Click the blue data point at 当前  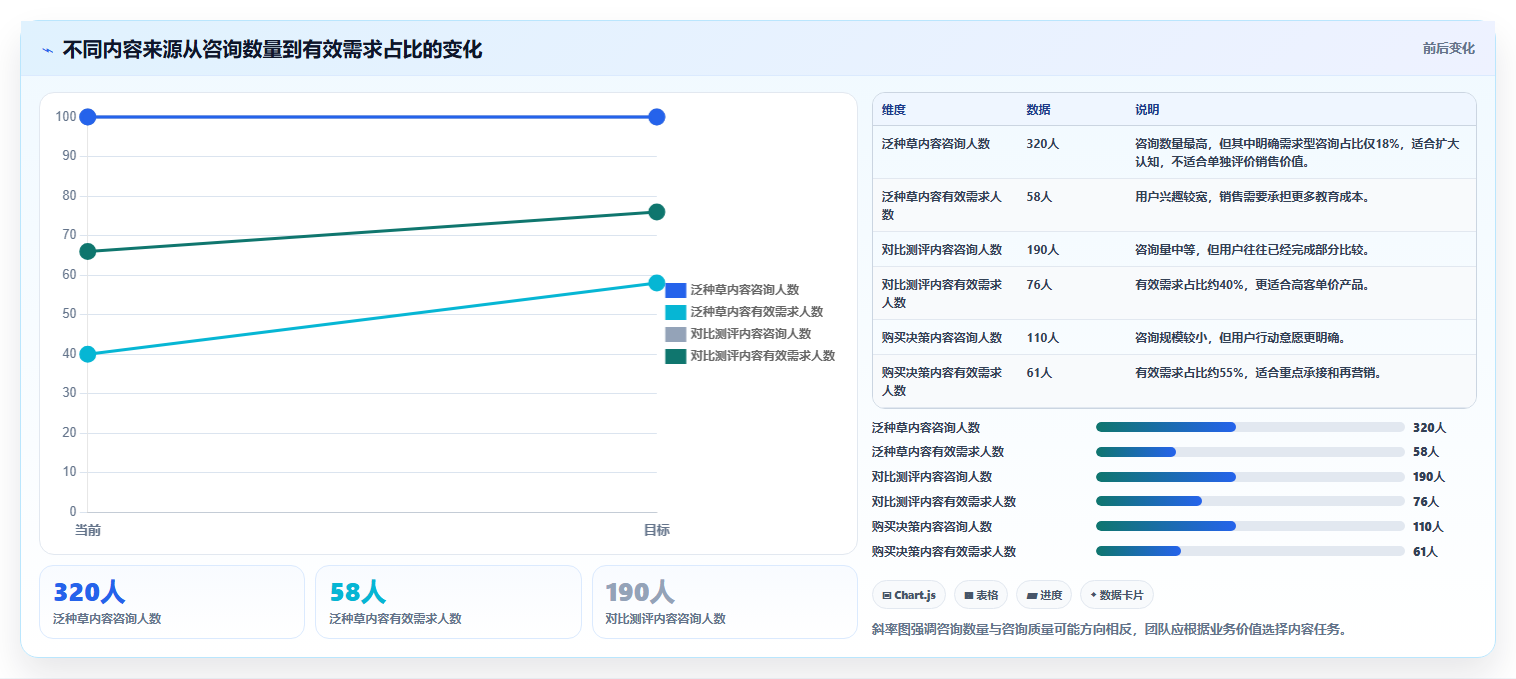pos(88,117)
